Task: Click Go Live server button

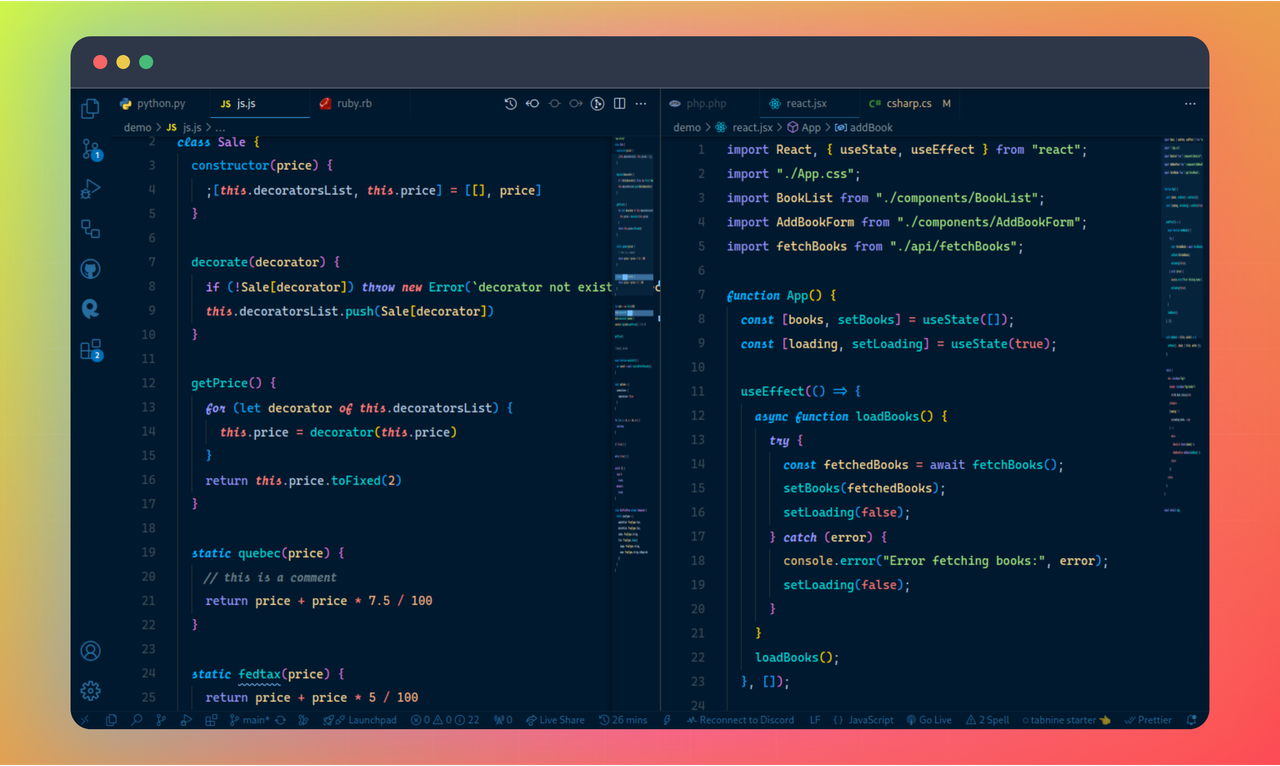Action: [x=929, y=720]
